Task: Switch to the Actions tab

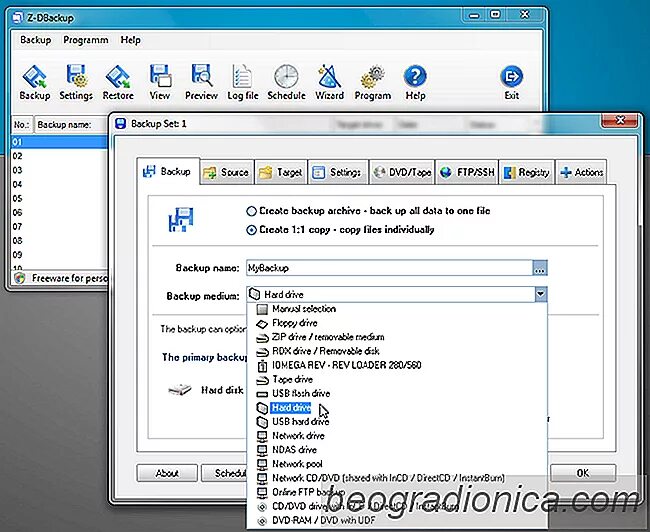Action: [581, 172]
